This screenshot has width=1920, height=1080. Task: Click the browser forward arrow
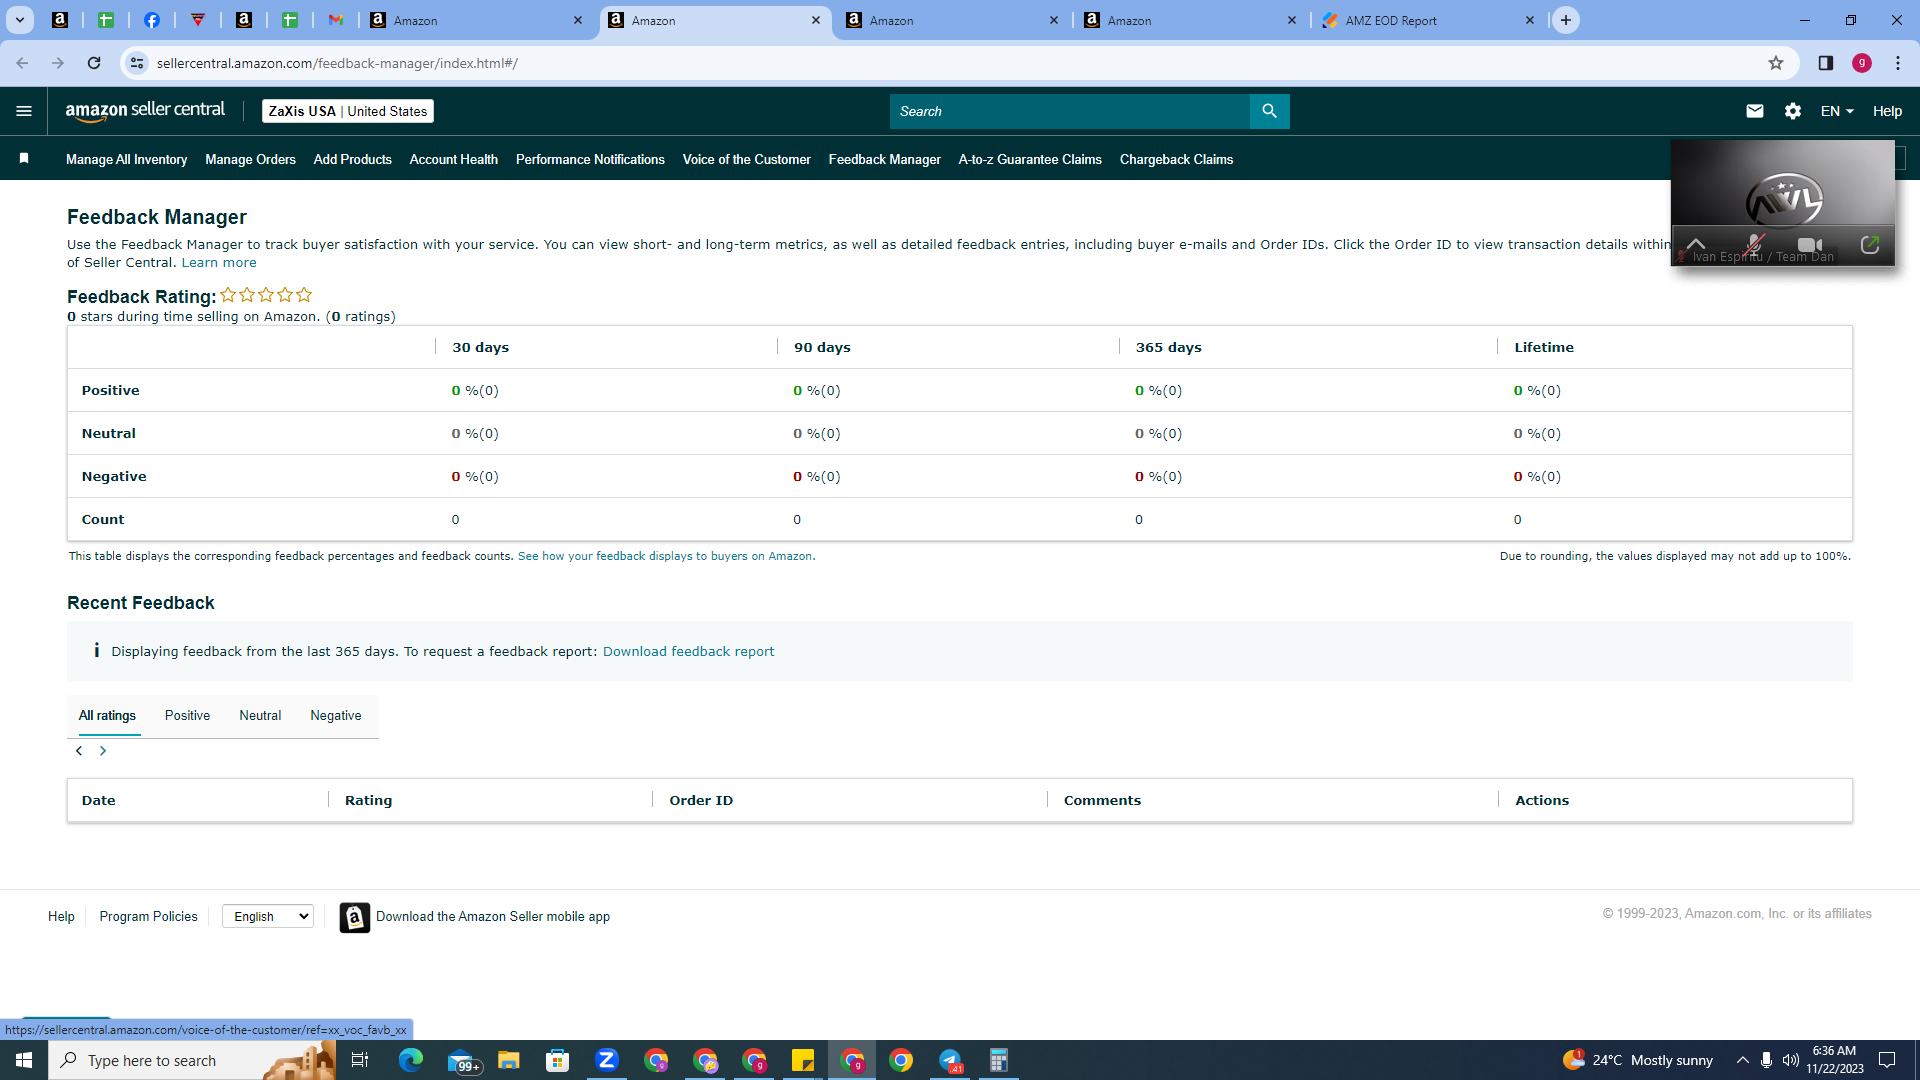coord(58,63)
